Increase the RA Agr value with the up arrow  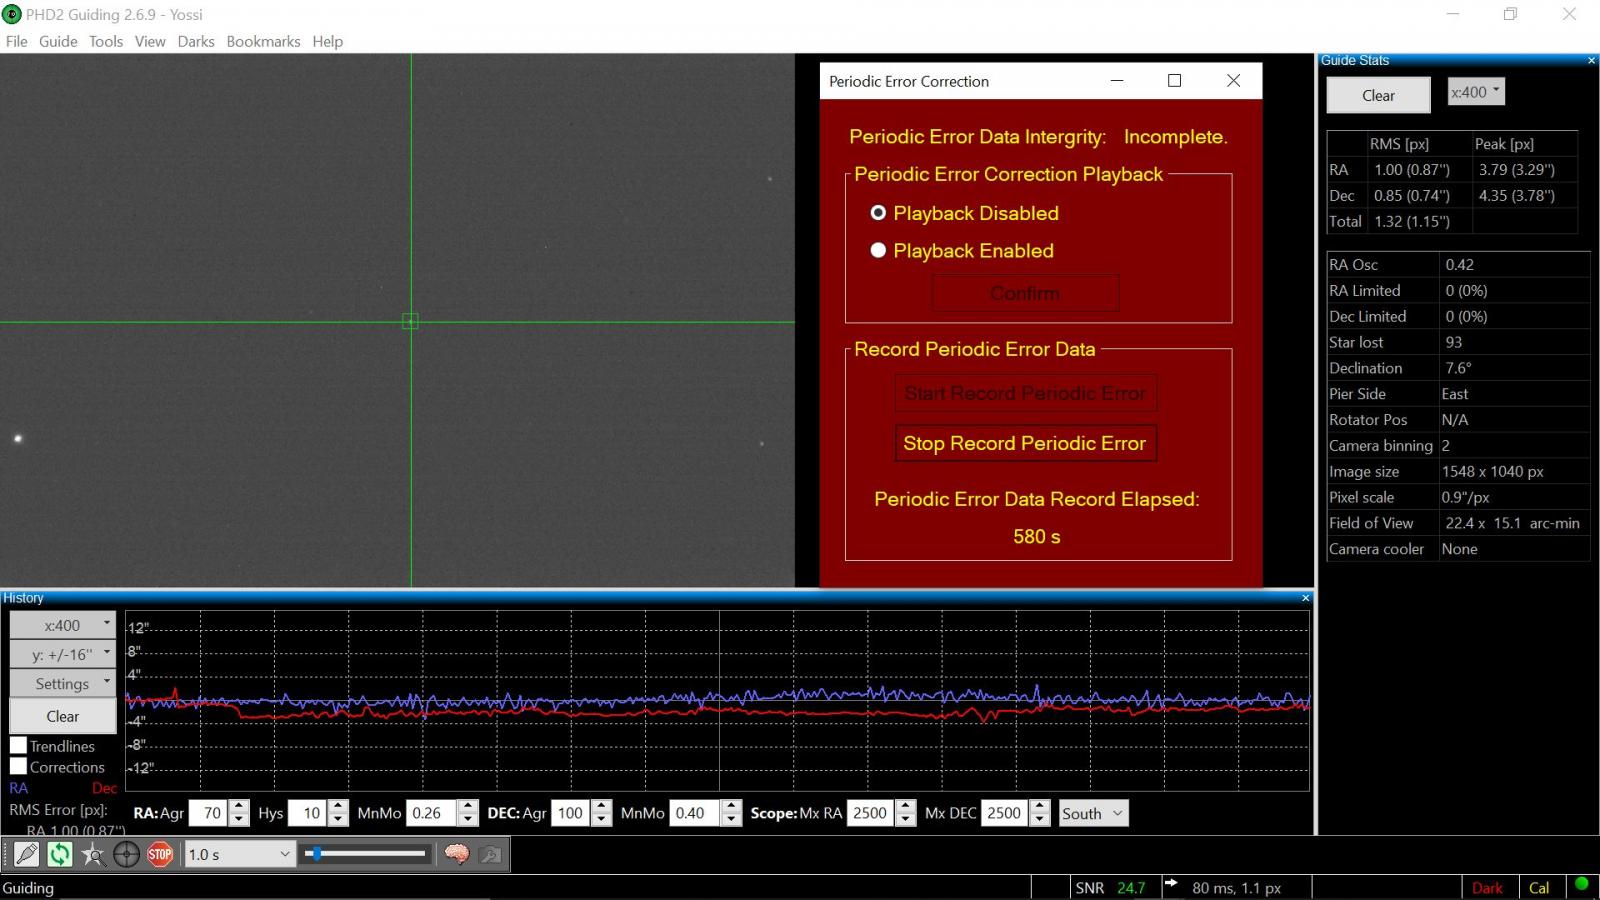click(x=239, y=807)
